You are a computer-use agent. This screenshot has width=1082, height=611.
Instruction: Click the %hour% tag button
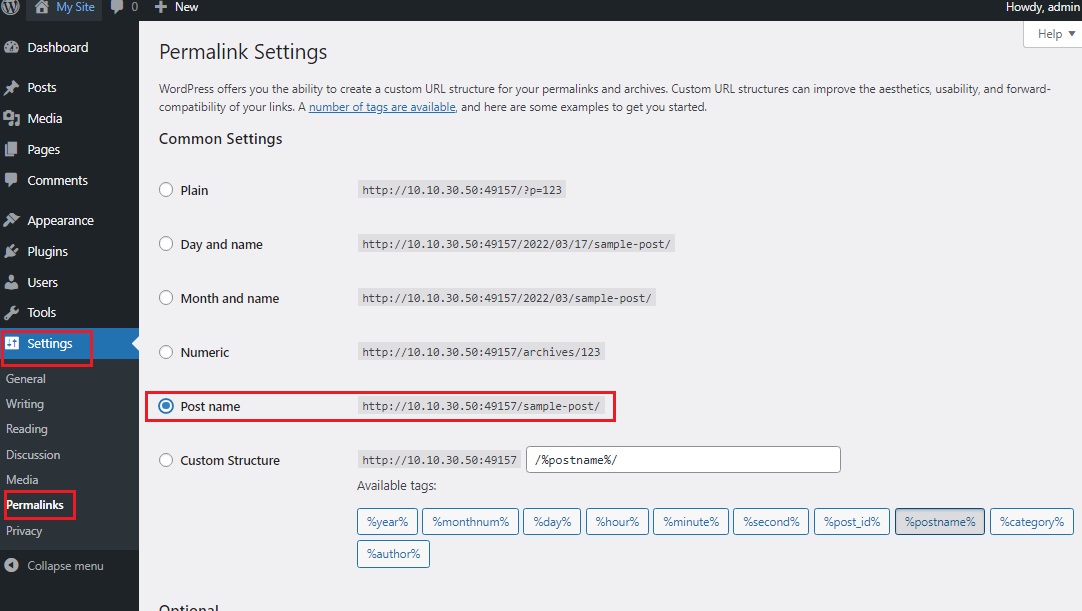[x=617, y=522]
